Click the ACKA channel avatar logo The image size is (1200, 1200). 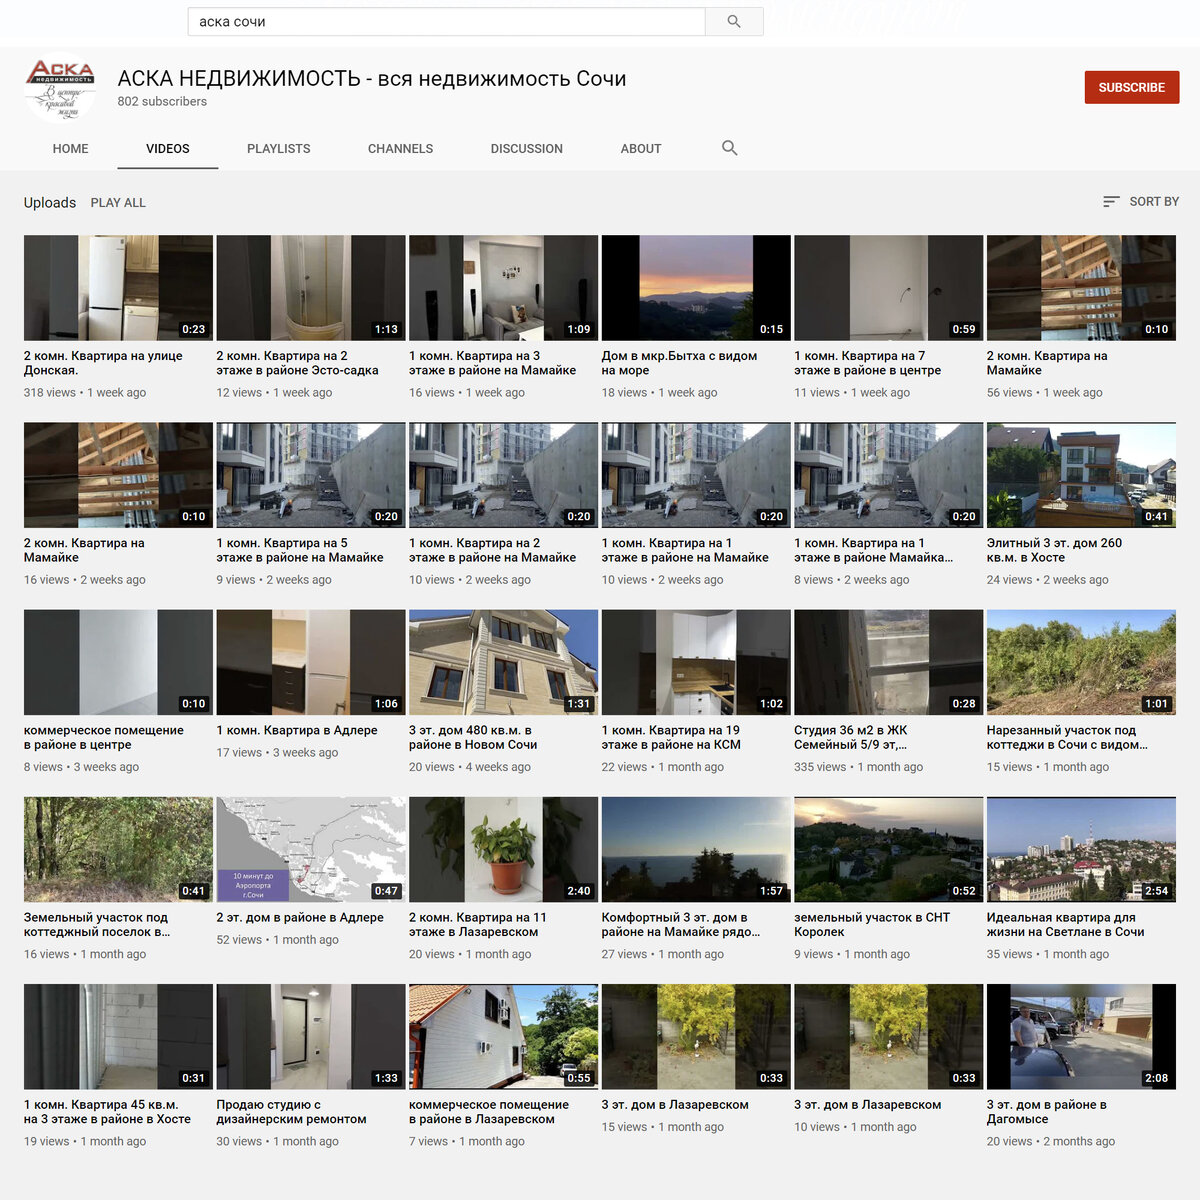click(x=61, y=88)
